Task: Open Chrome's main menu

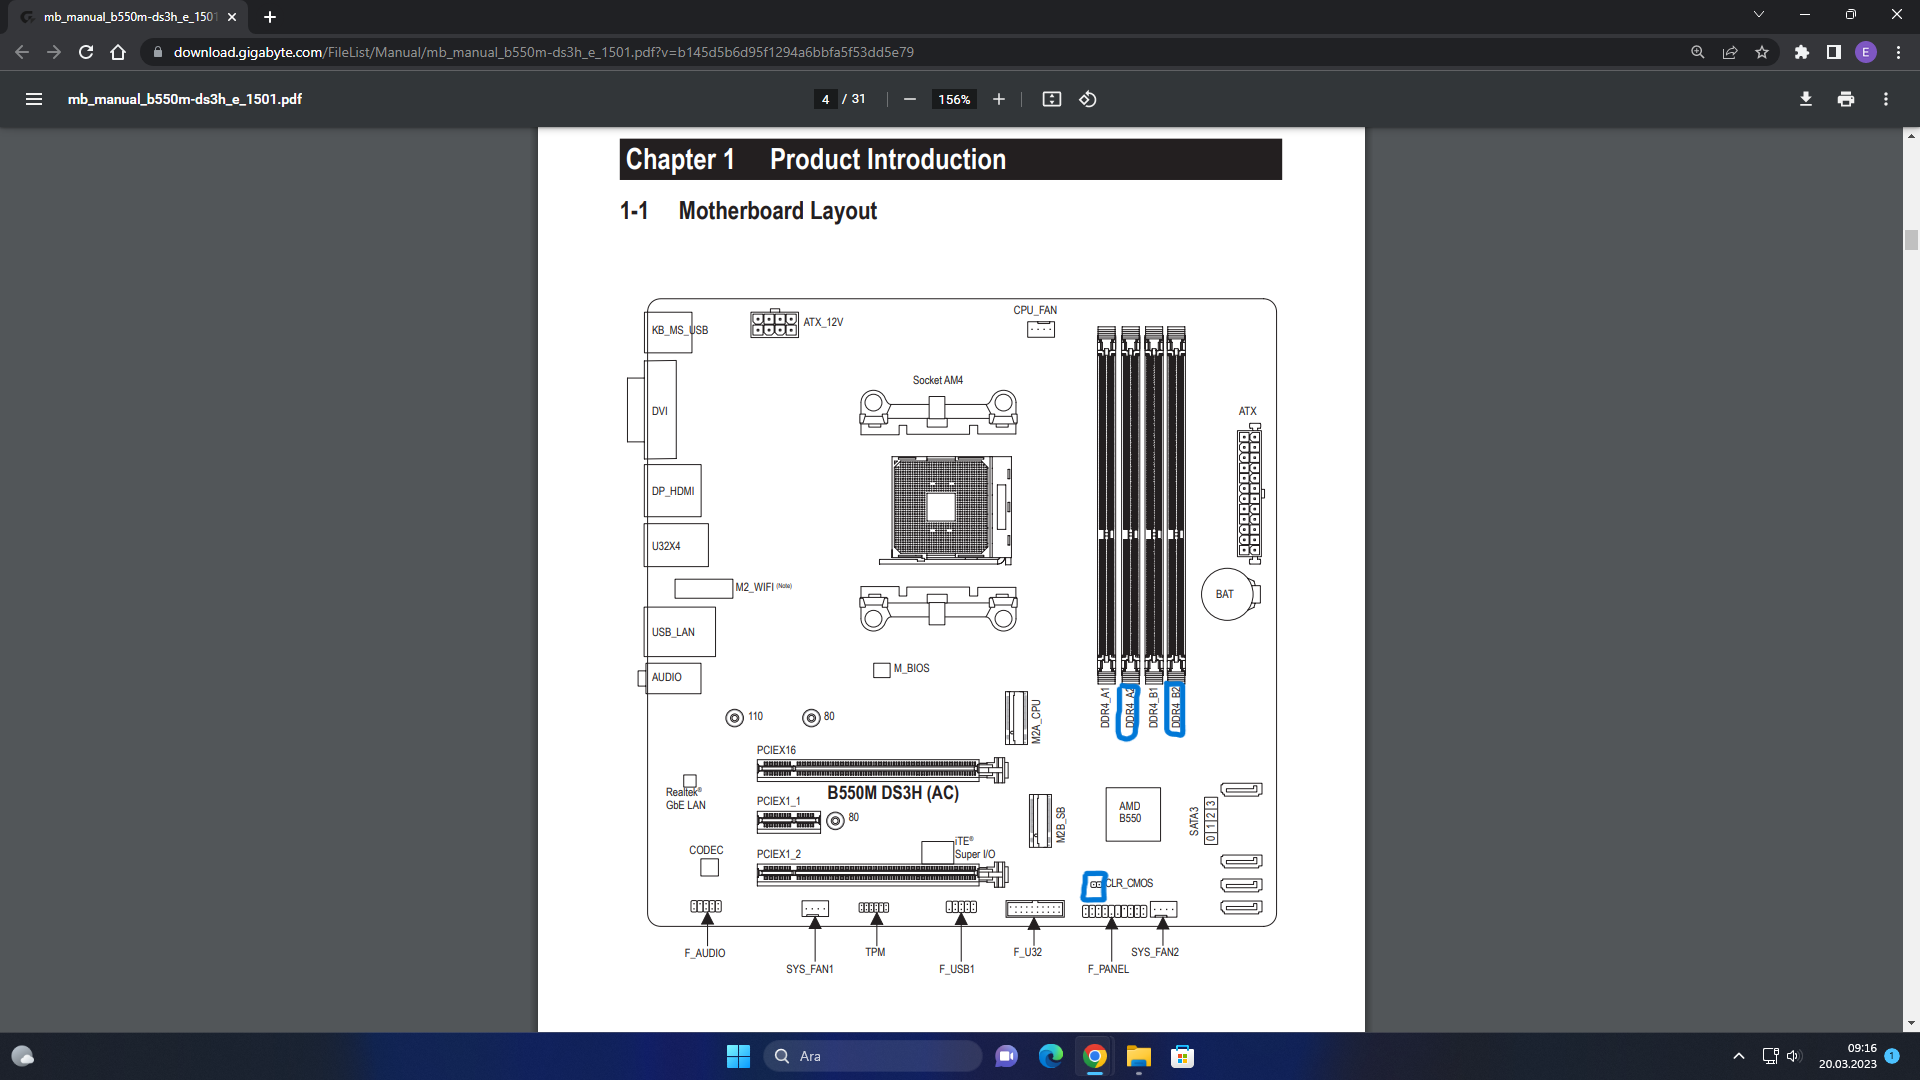Action: 1899,52
